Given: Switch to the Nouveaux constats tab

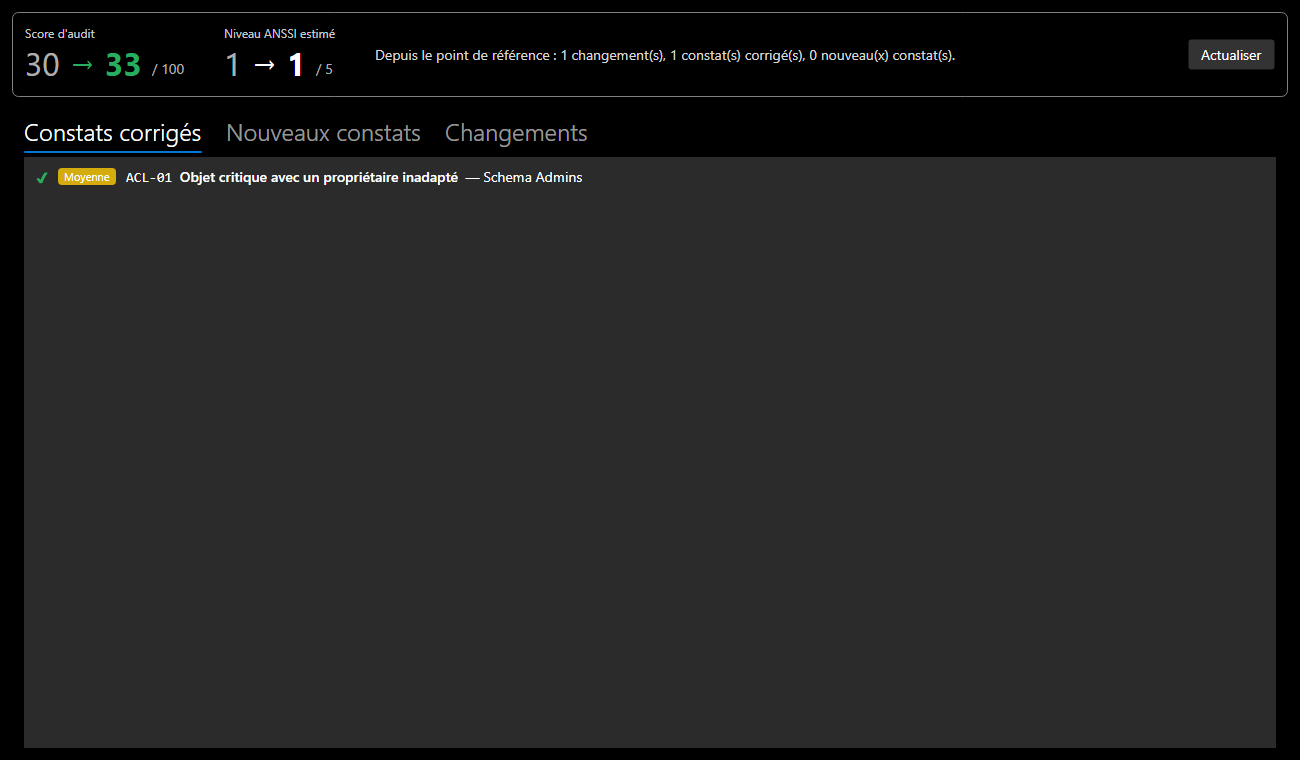Looking at the screenshot, I should coord(323,133).
